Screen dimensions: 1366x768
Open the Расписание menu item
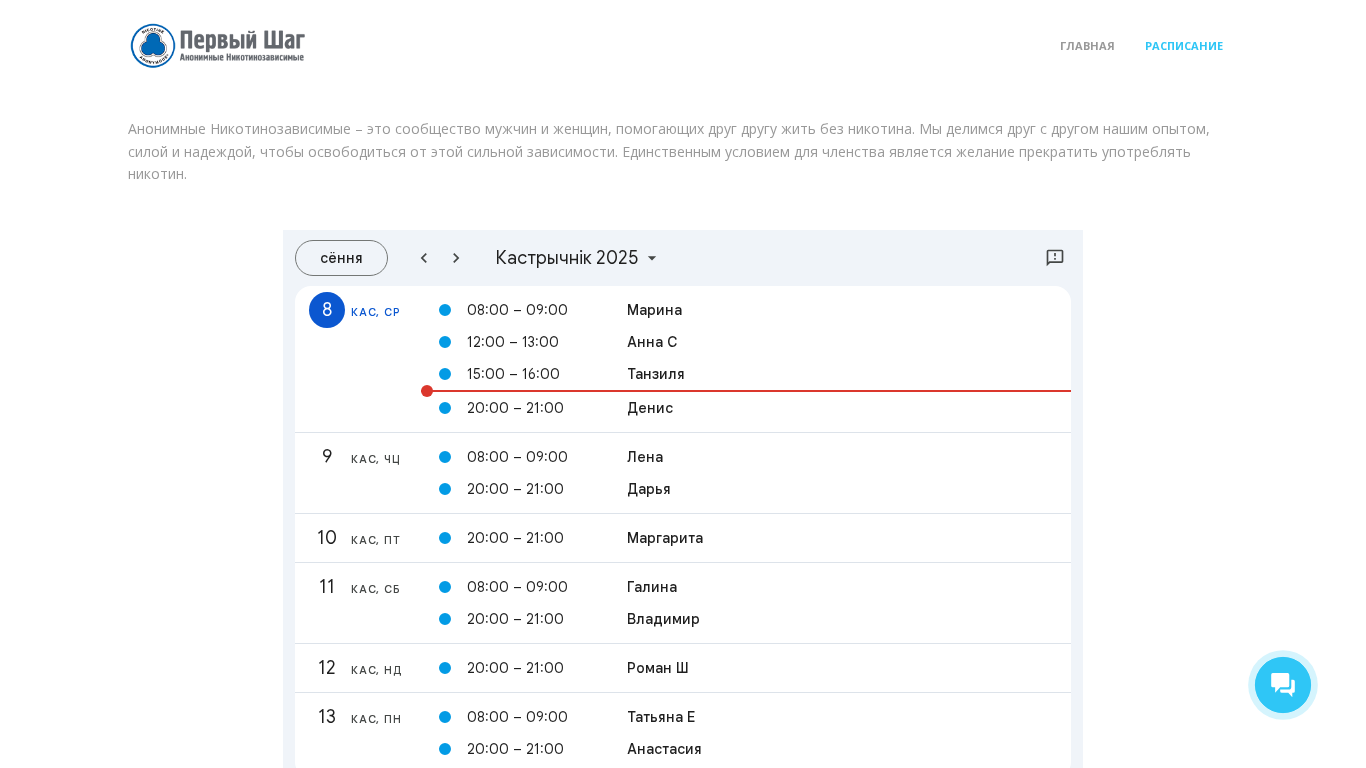tap(1183, 46)
